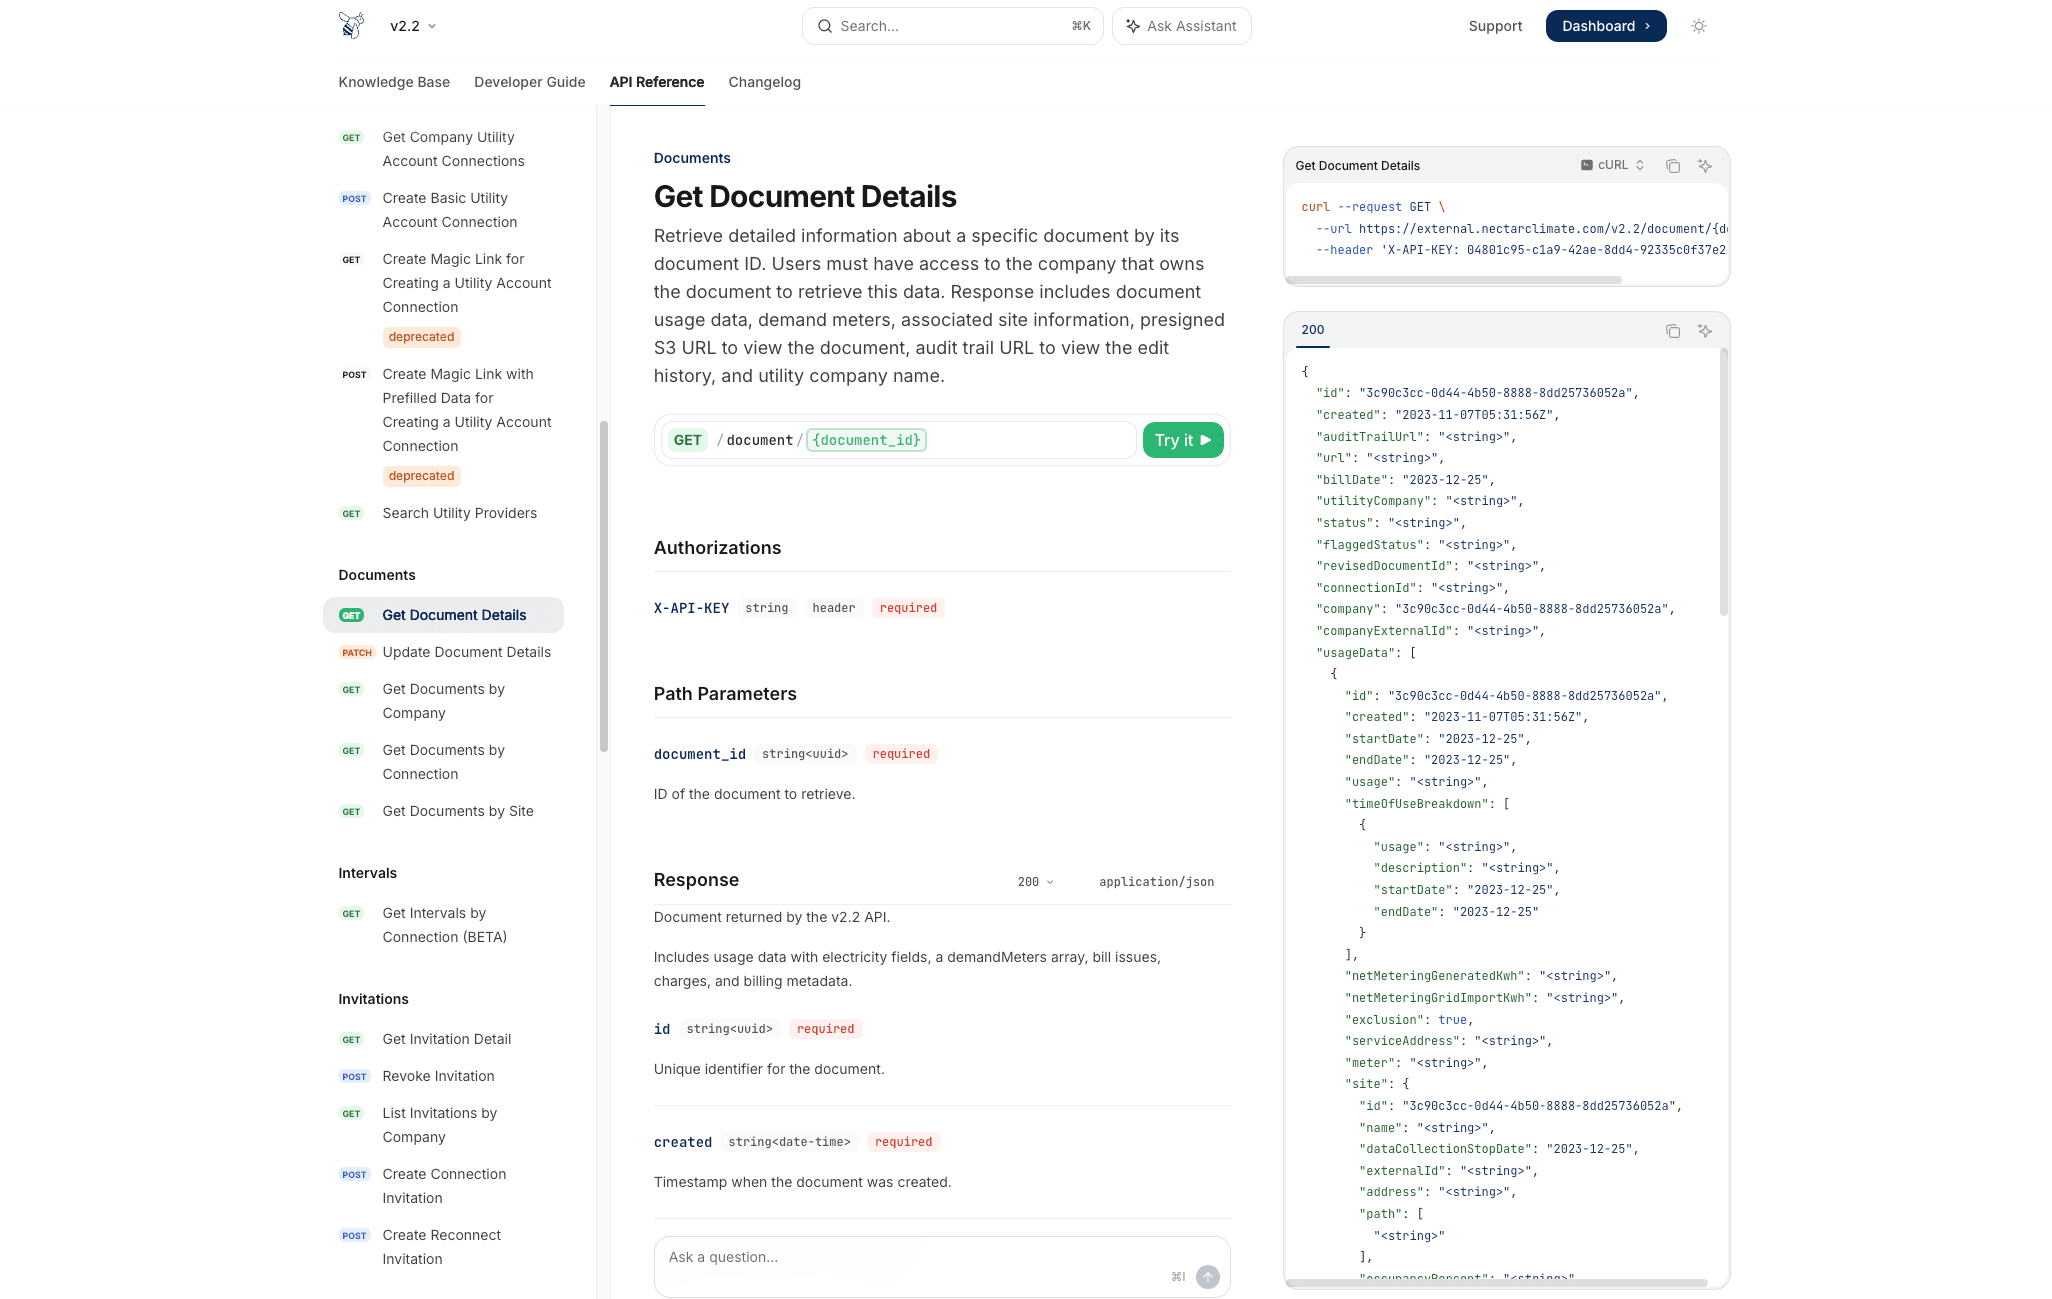Viewport: 2052px width, 1299px height.
Task: Copy the cURL request code
Action: click(x=1673, y=166)
